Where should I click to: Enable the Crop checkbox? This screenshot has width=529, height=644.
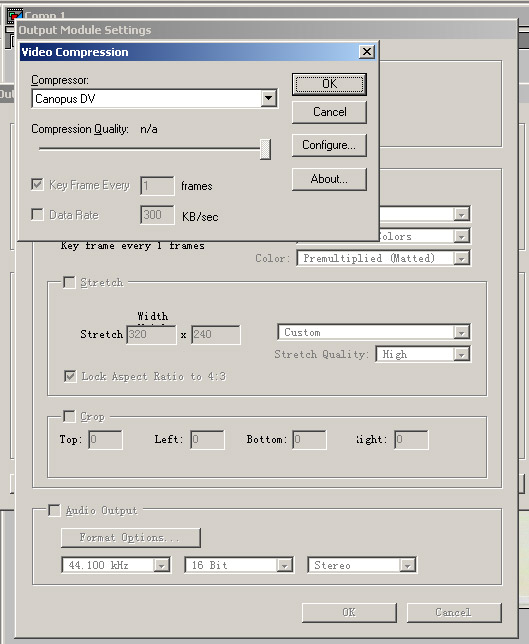(x=69, y=416)
